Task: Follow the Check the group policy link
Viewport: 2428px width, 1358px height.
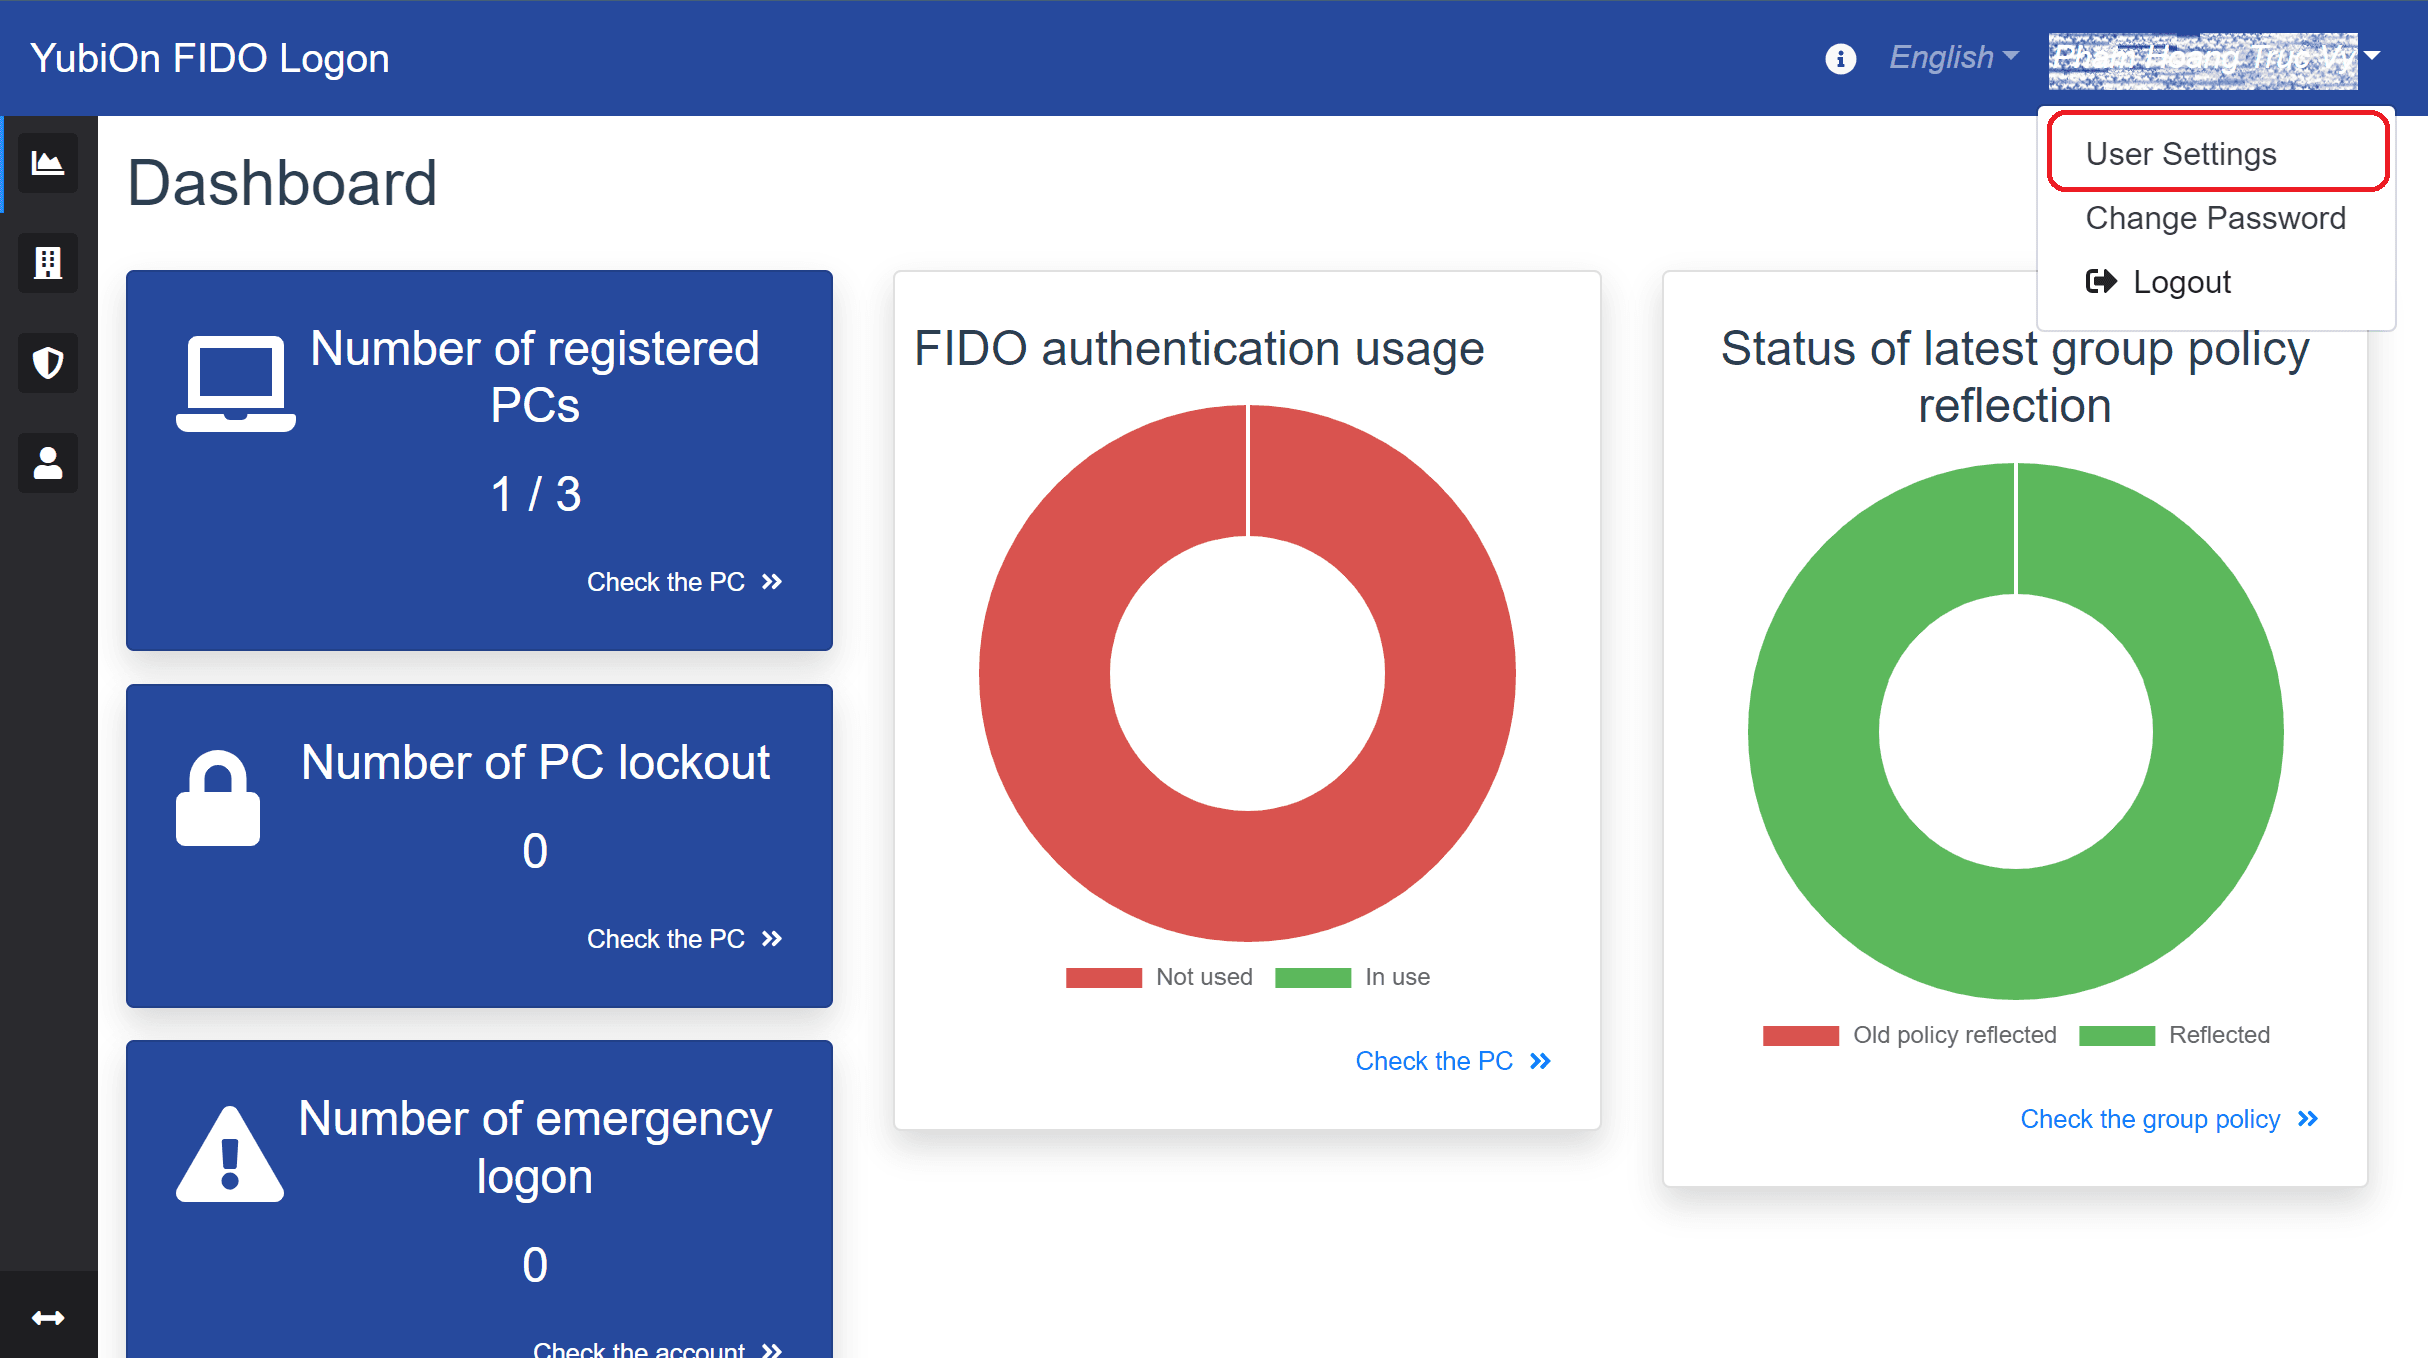Action: [2169, 1119]
